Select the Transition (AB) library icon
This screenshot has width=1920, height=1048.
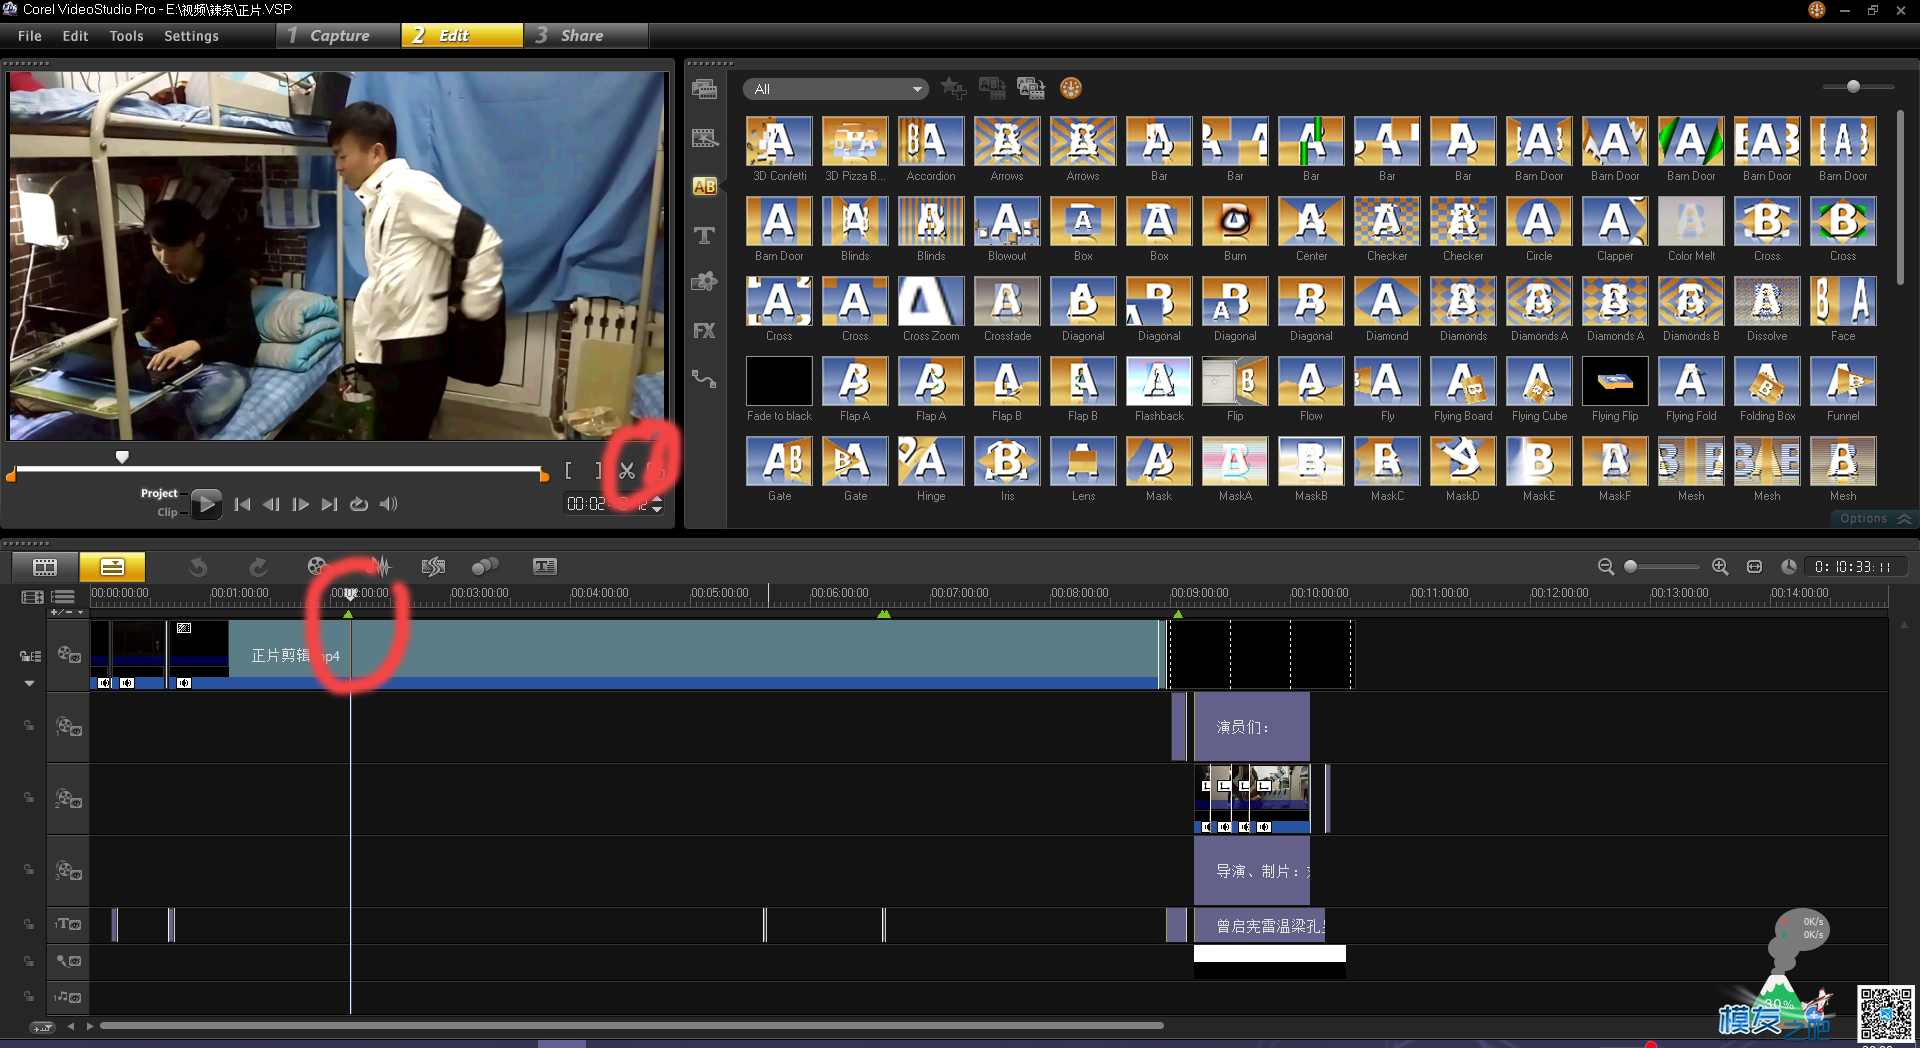(704, 186)
